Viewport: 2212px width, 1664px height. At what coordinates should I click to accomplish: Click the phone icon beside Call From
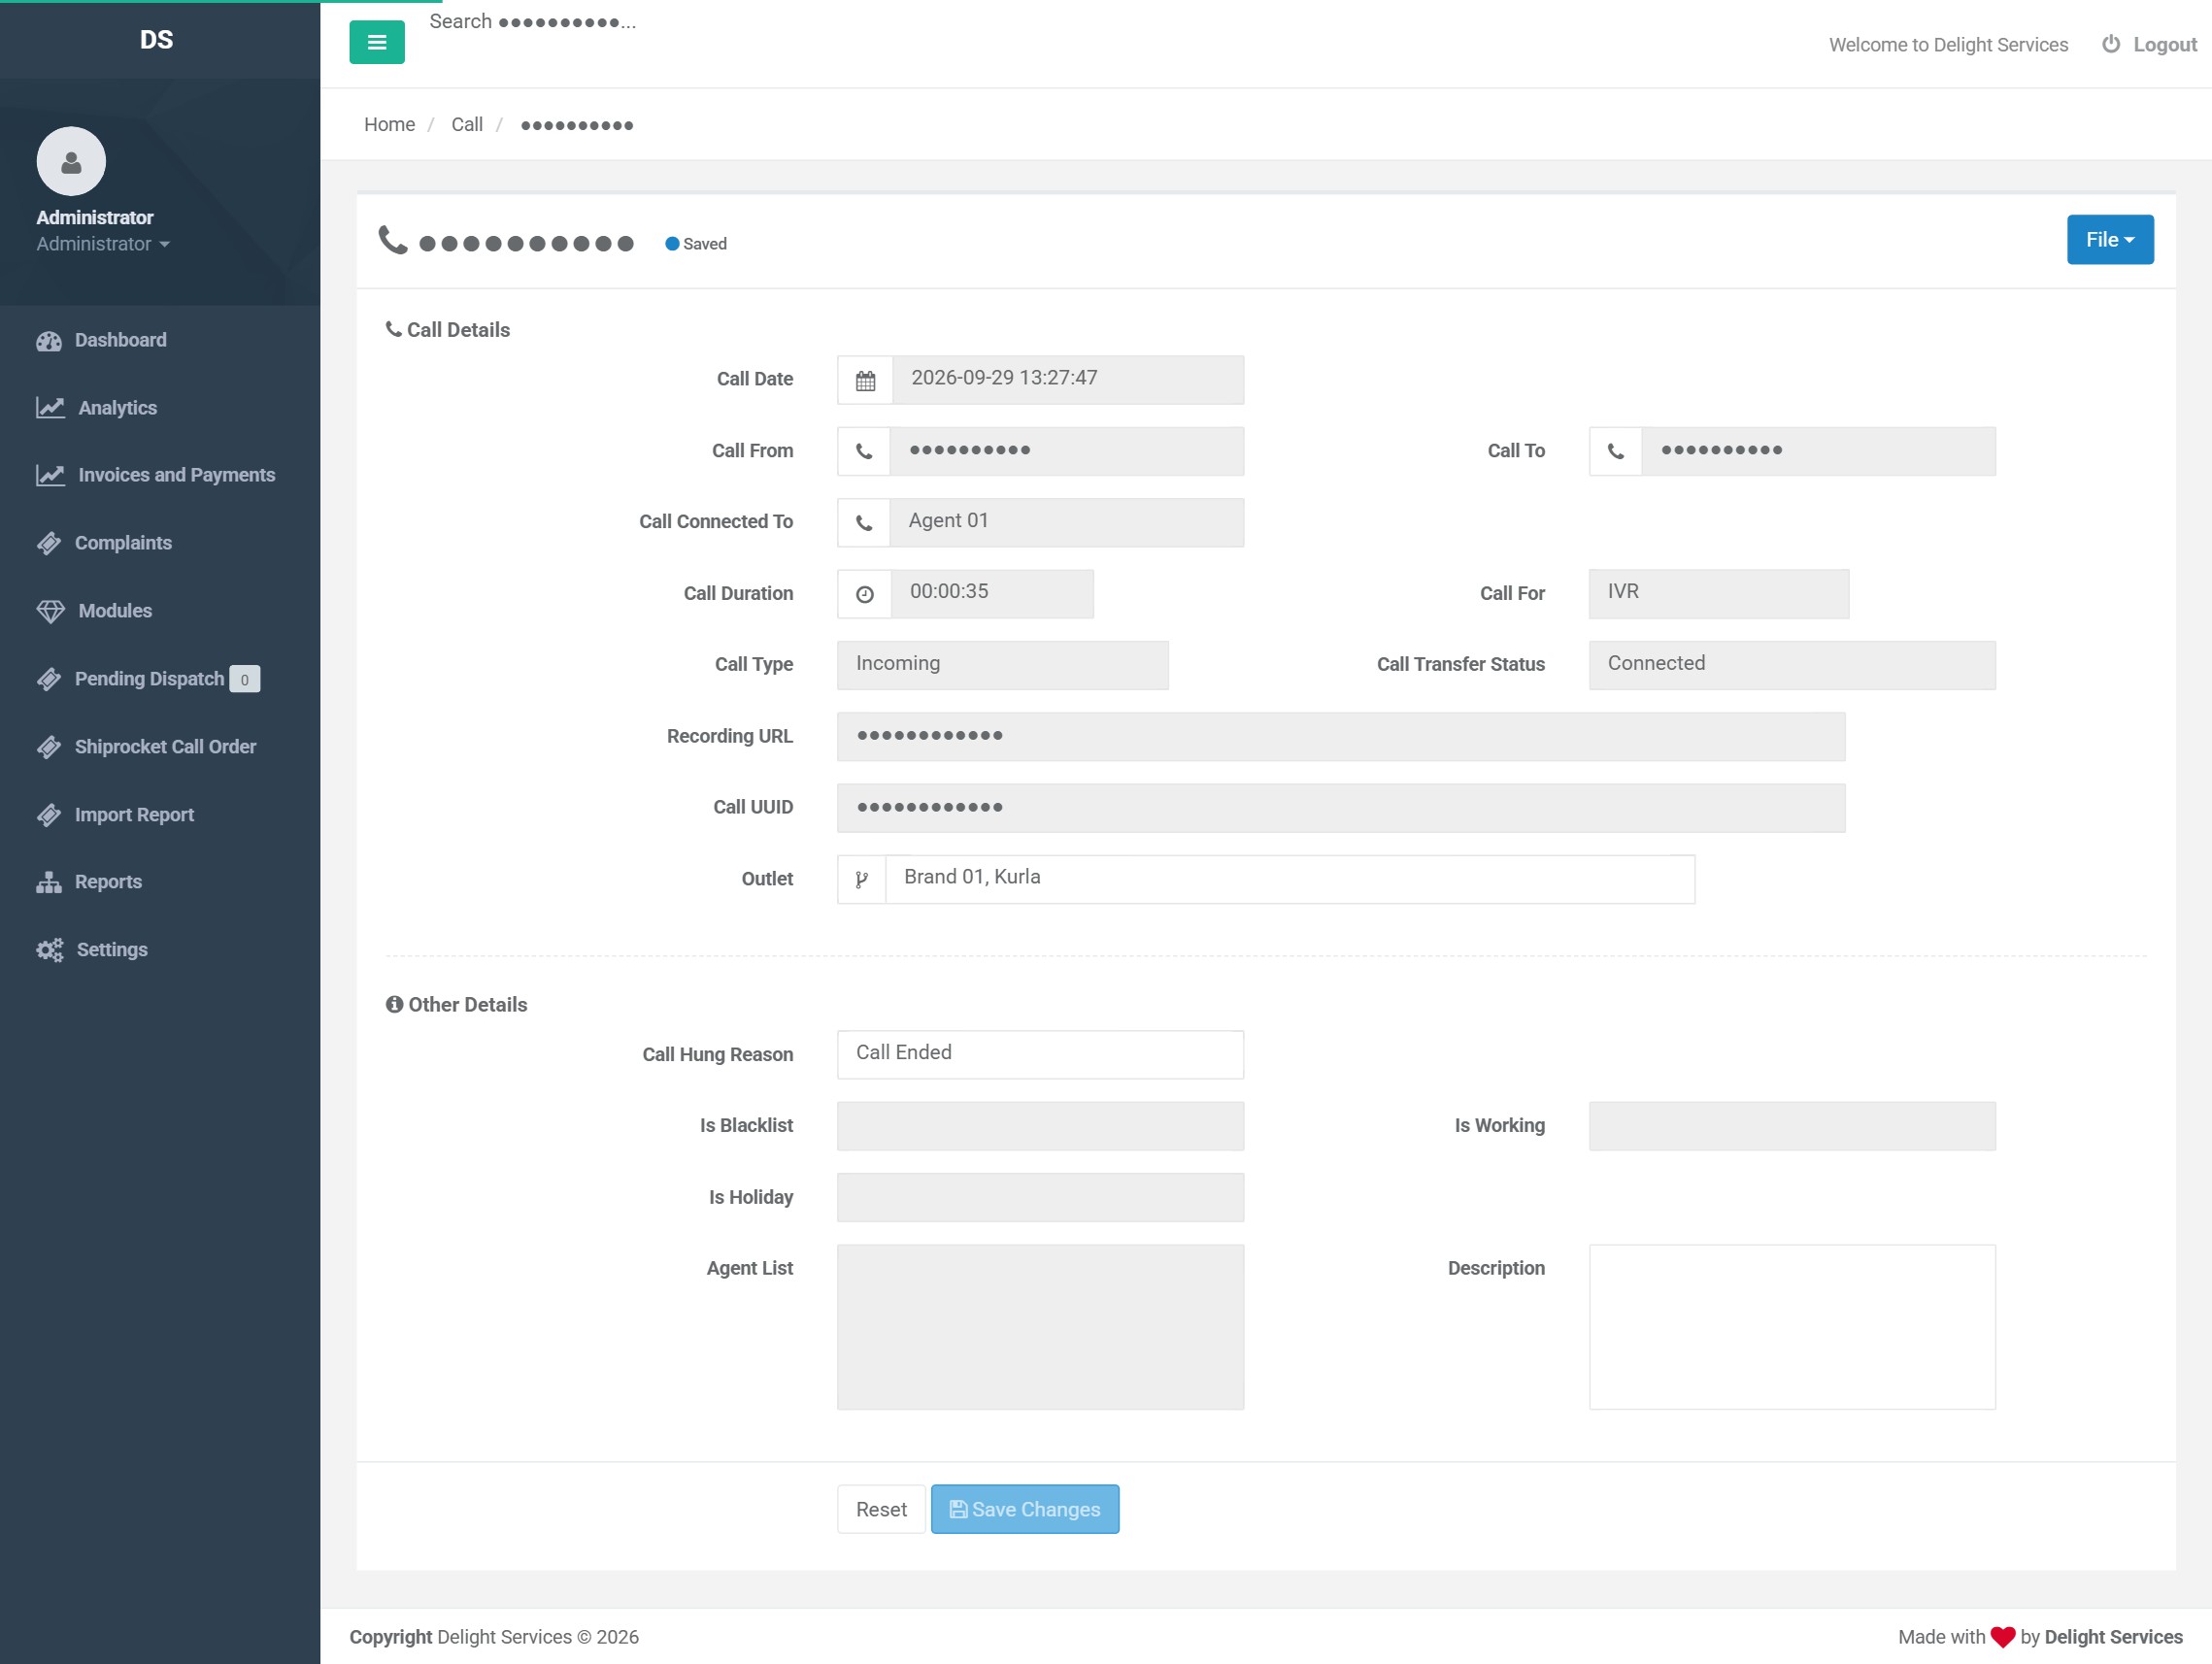click(864, 452)
